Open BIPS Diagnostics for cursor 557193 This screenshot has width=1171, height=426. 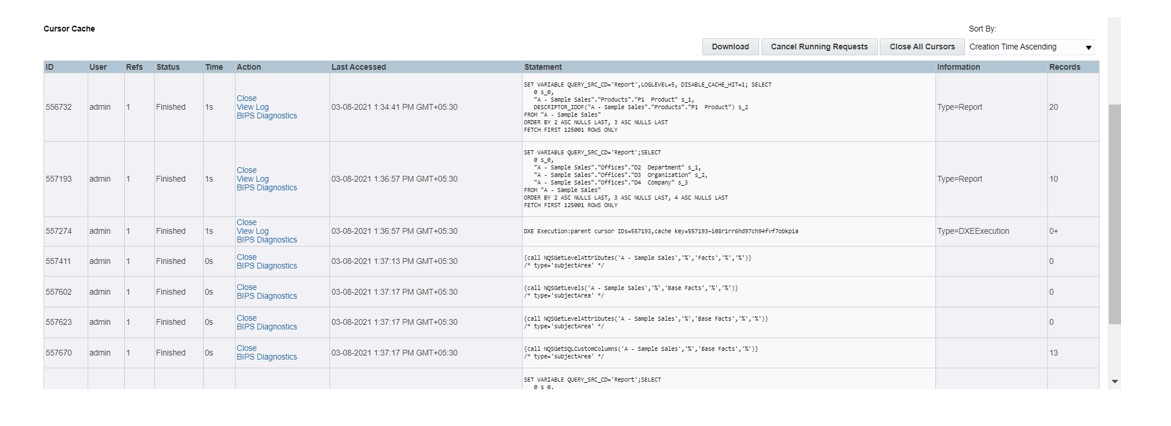[266, 188]
